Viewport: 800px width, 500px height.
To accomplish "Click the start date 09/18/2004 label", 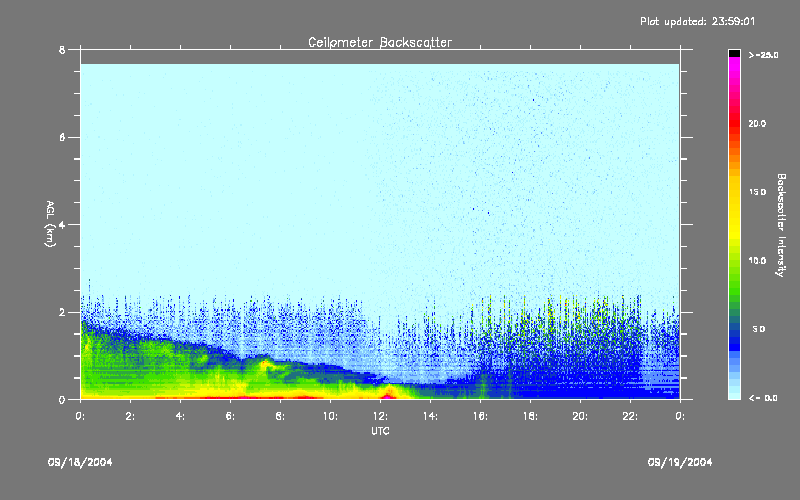I will (x=80, y=462).
